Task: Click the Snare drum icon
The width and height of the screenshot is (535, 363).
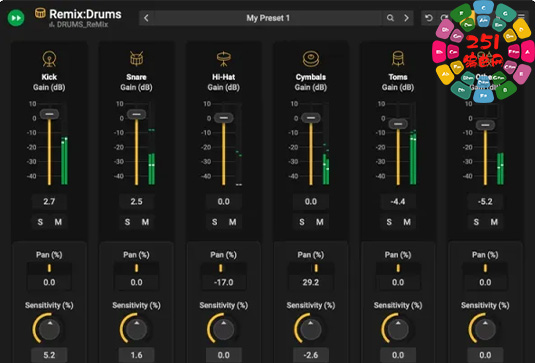Action: click(x=136, y=59)
